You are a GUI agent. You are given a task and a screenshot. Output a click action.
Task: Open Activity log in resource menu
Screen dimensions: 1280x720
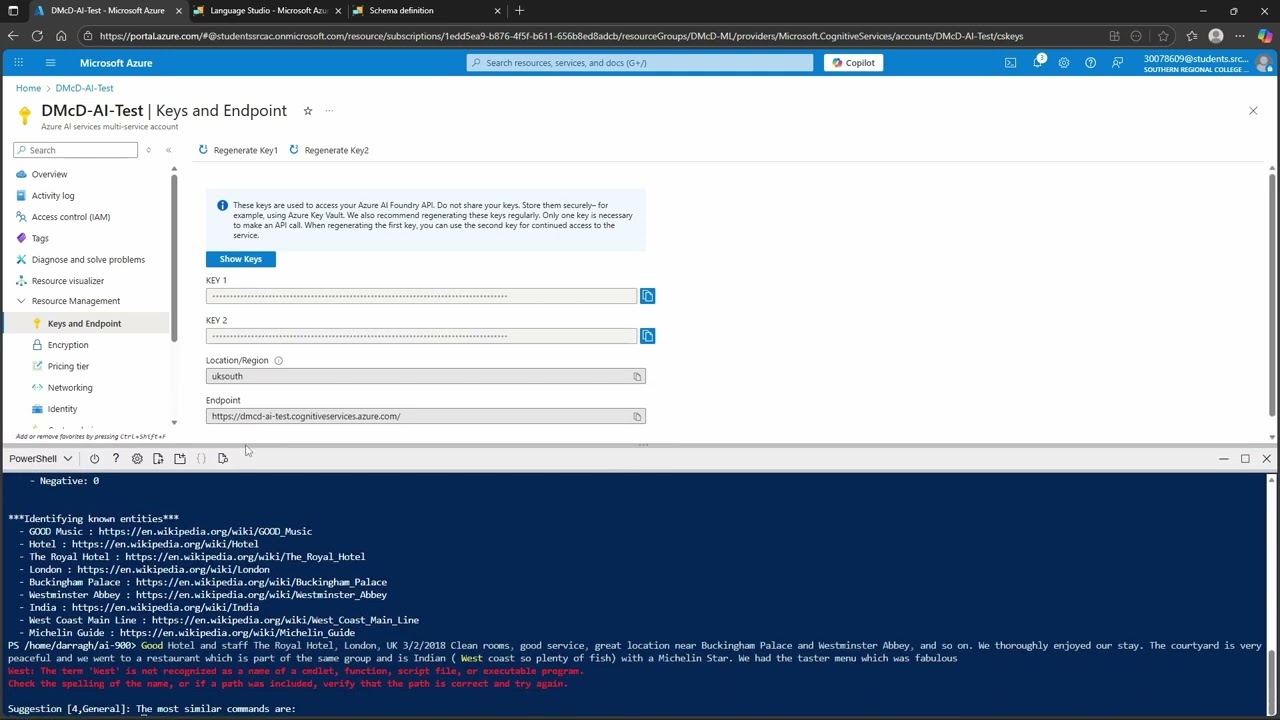53,196
